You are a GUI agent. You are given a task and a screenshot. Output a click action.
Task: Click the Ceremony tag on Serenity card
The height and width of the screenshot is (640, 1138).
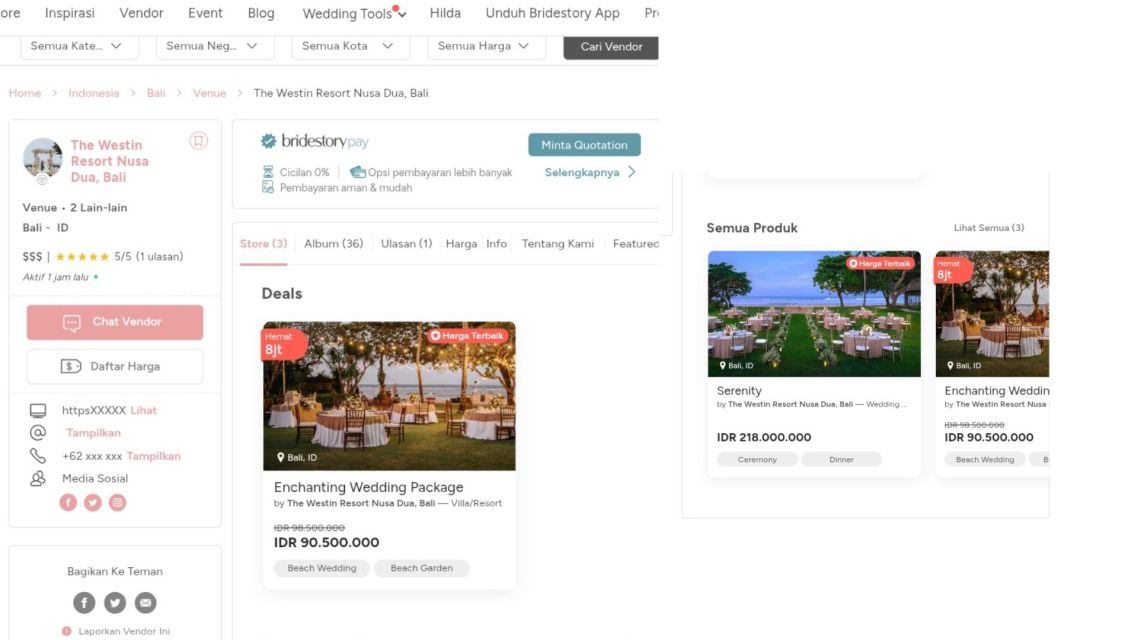click(x=757, y=459)
